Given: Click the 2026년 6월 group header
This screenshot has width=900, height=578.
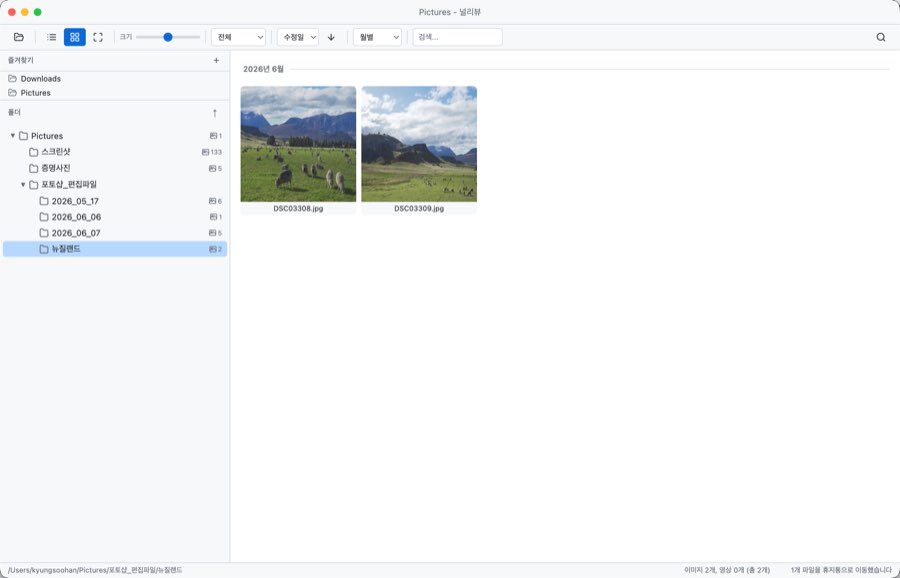Looking at the screenshot, I should pos(263,69).
